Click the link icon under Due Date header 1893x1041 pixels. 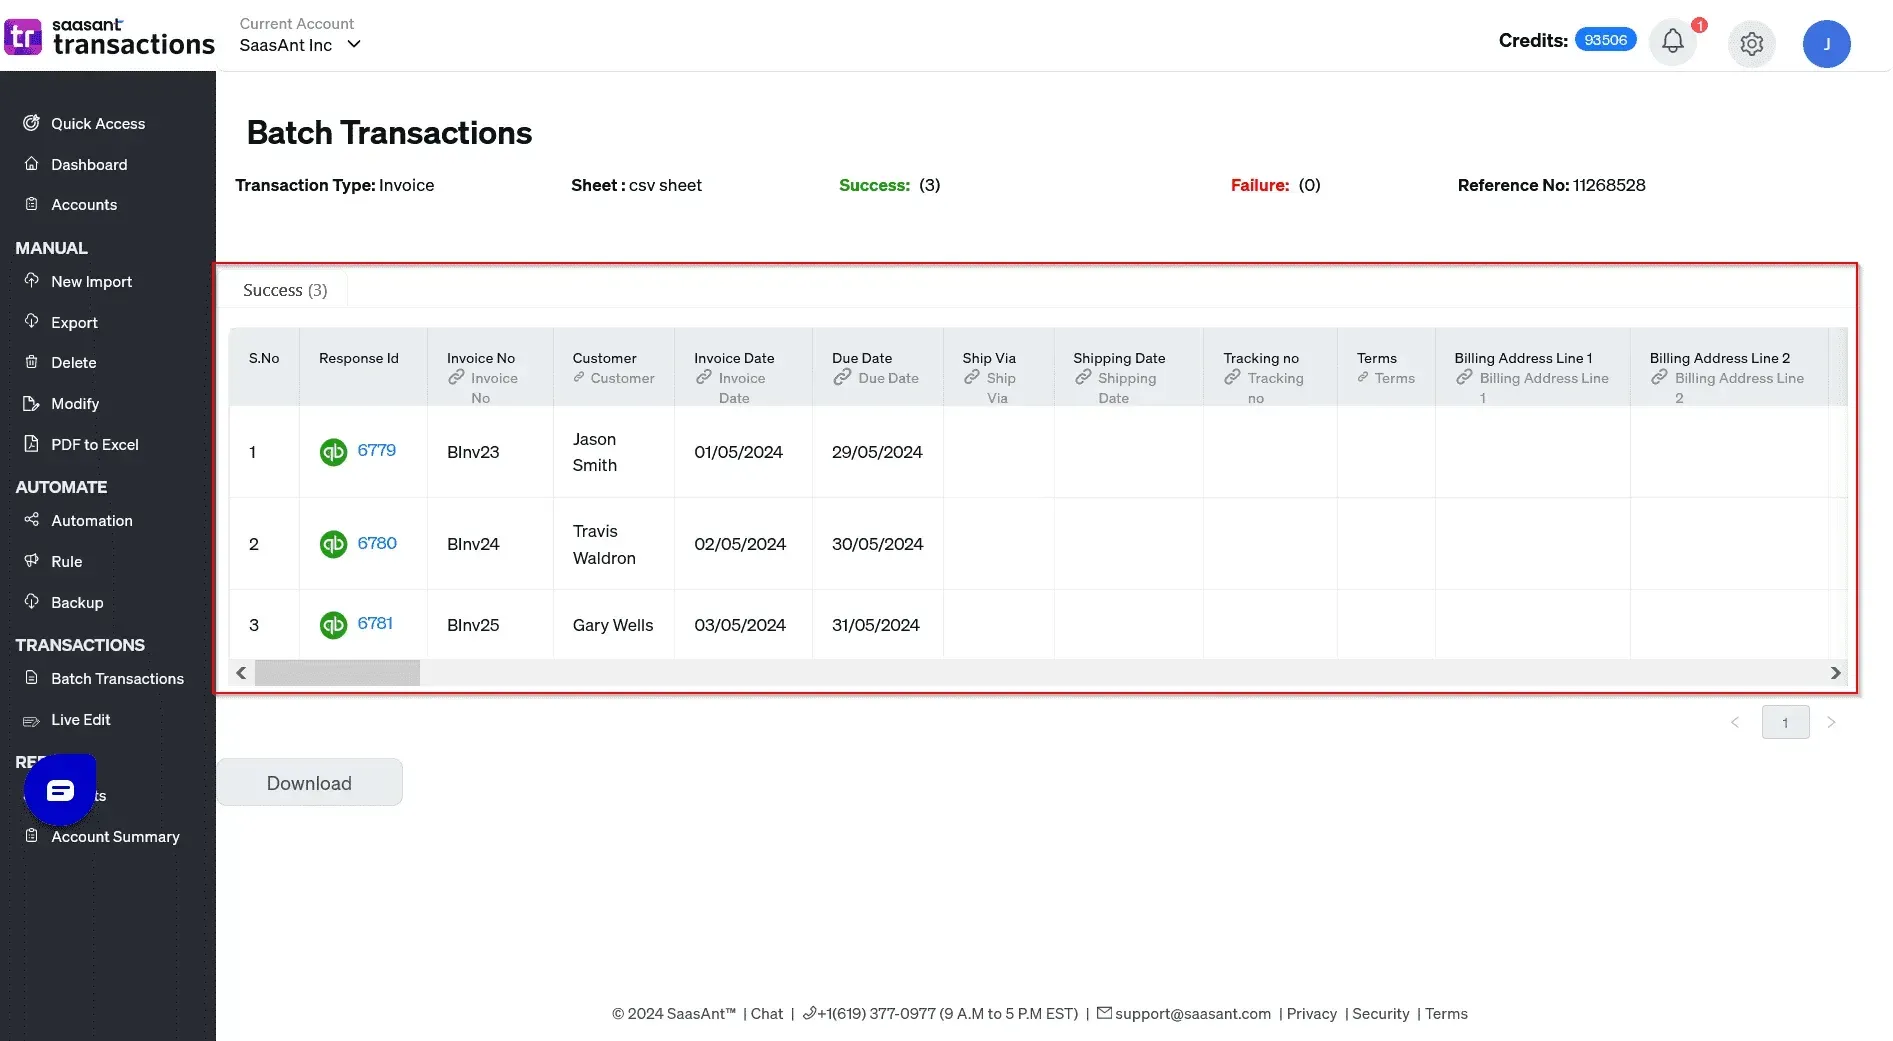click(x=842, y=378)
